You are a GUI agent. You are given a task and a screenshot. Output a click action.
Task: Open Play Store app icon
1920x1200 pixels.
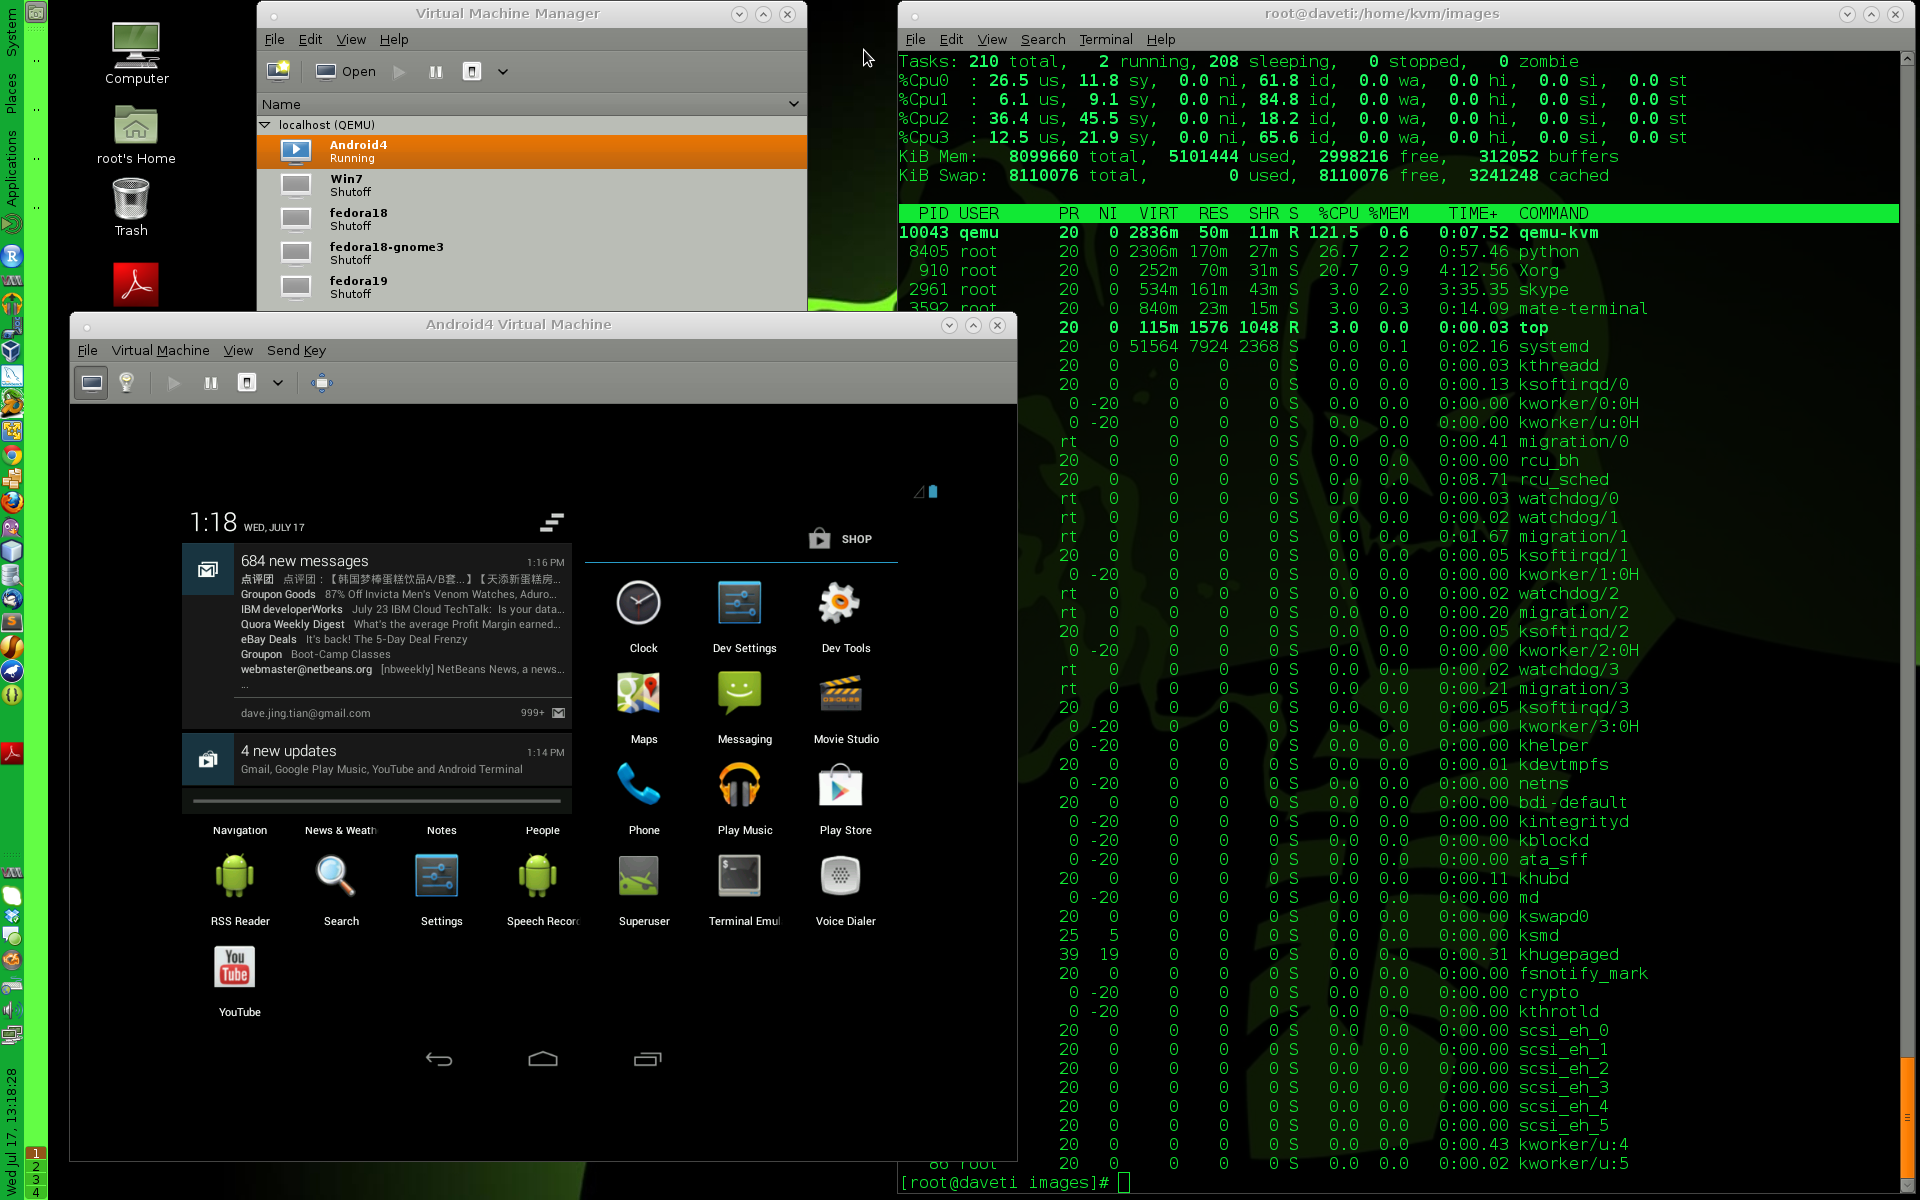click(840, 785)
